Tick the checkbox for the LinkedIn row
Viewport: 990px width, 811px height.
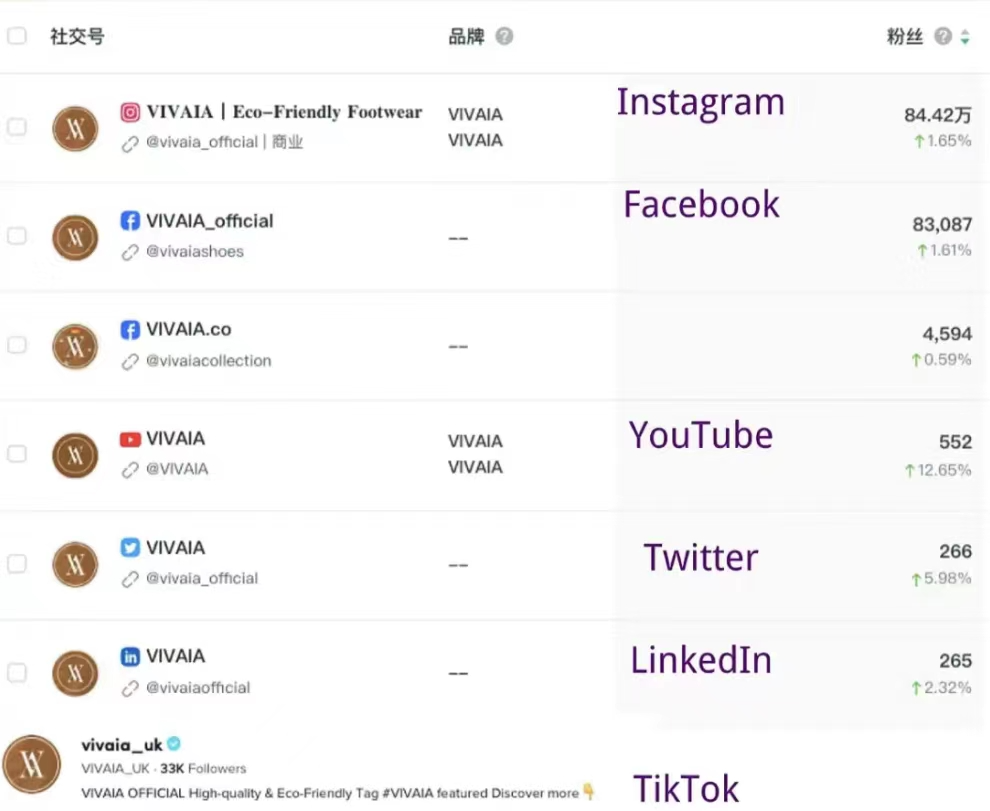click(x=17, y=673)
